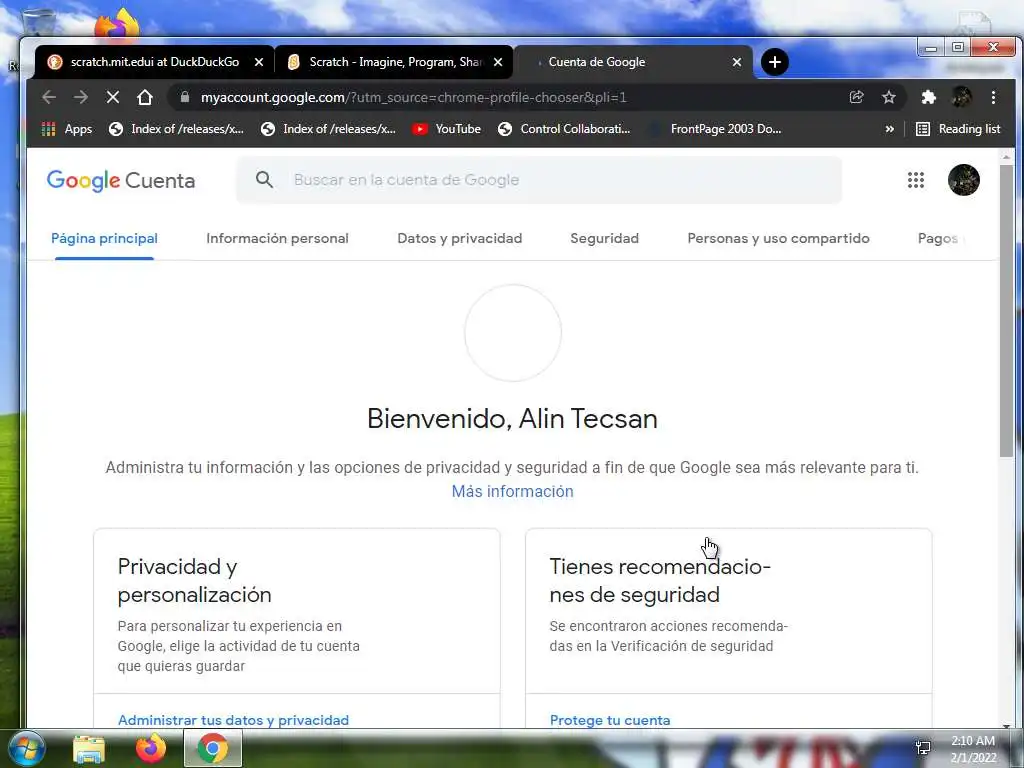Image resolution: width=1024 pixels, height=768 pixels.
Task: Show more bookmarks with the chevron
Action: 889,129
